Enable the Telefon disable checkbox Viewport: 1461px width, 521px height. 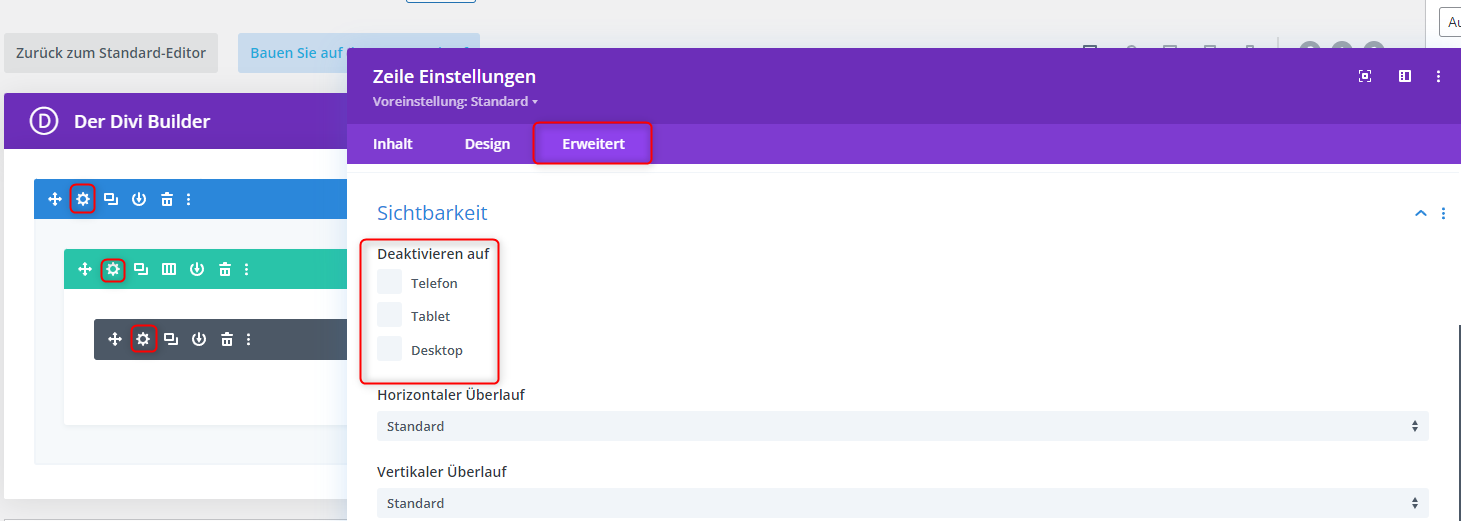(x=389, y=282)
